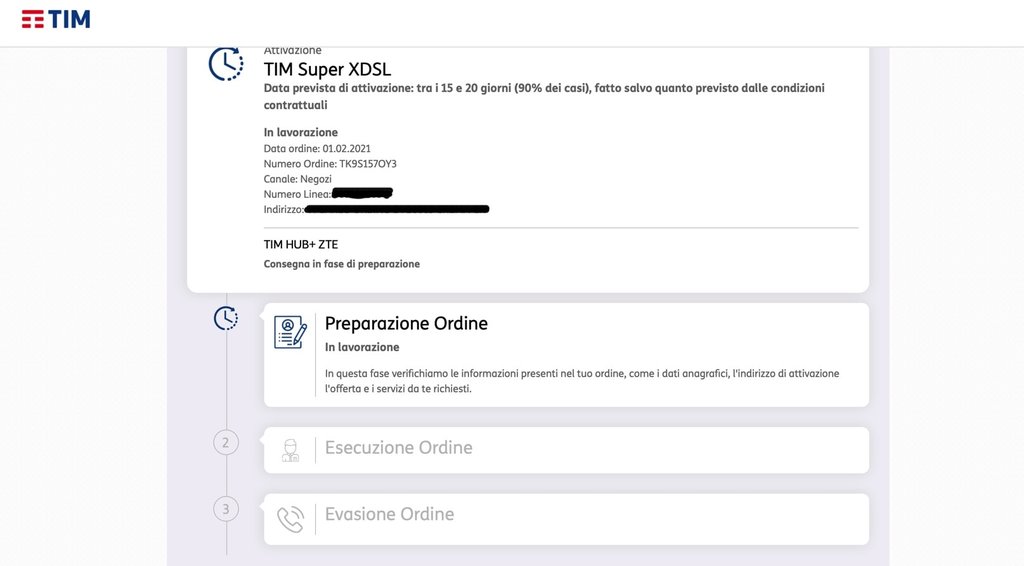Viewport: 1024px width, 566px height.
Task: Click the 'Data prevista di attivazione' notice text
Action: (x=544, y=97)
